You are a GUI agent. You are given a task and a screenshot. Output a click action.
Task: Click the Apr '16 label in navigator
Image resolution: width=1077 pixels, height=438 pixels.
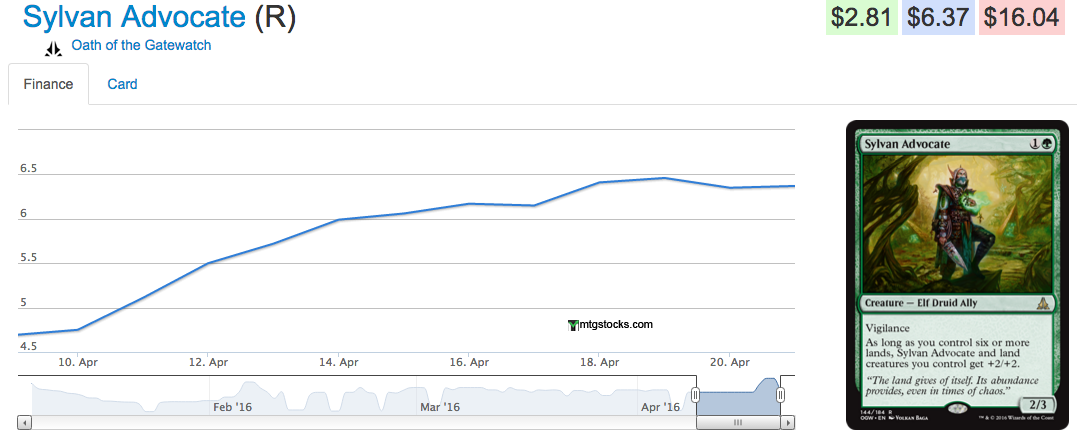tap(659, 407)
